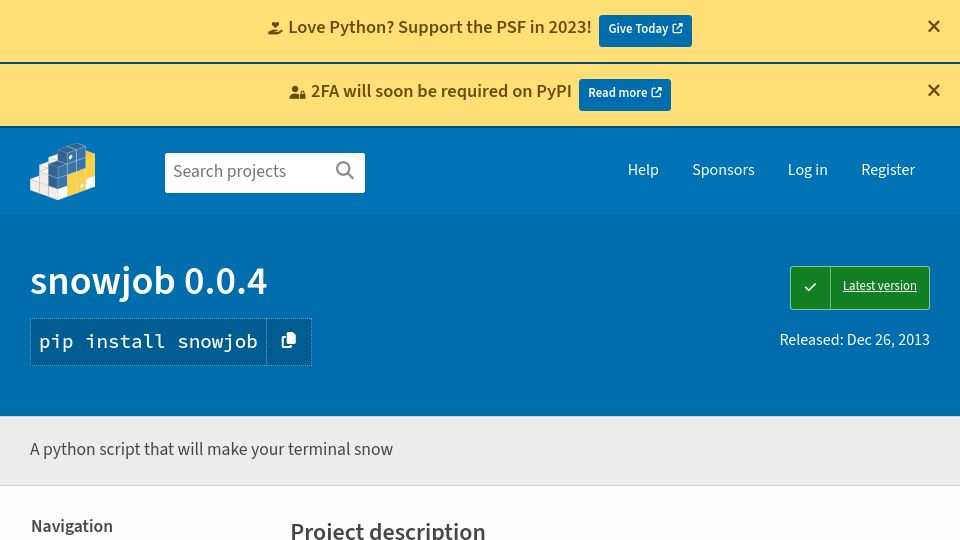
Task: Click the 2FA user-lock icon
Action: [x=298, y=92]
